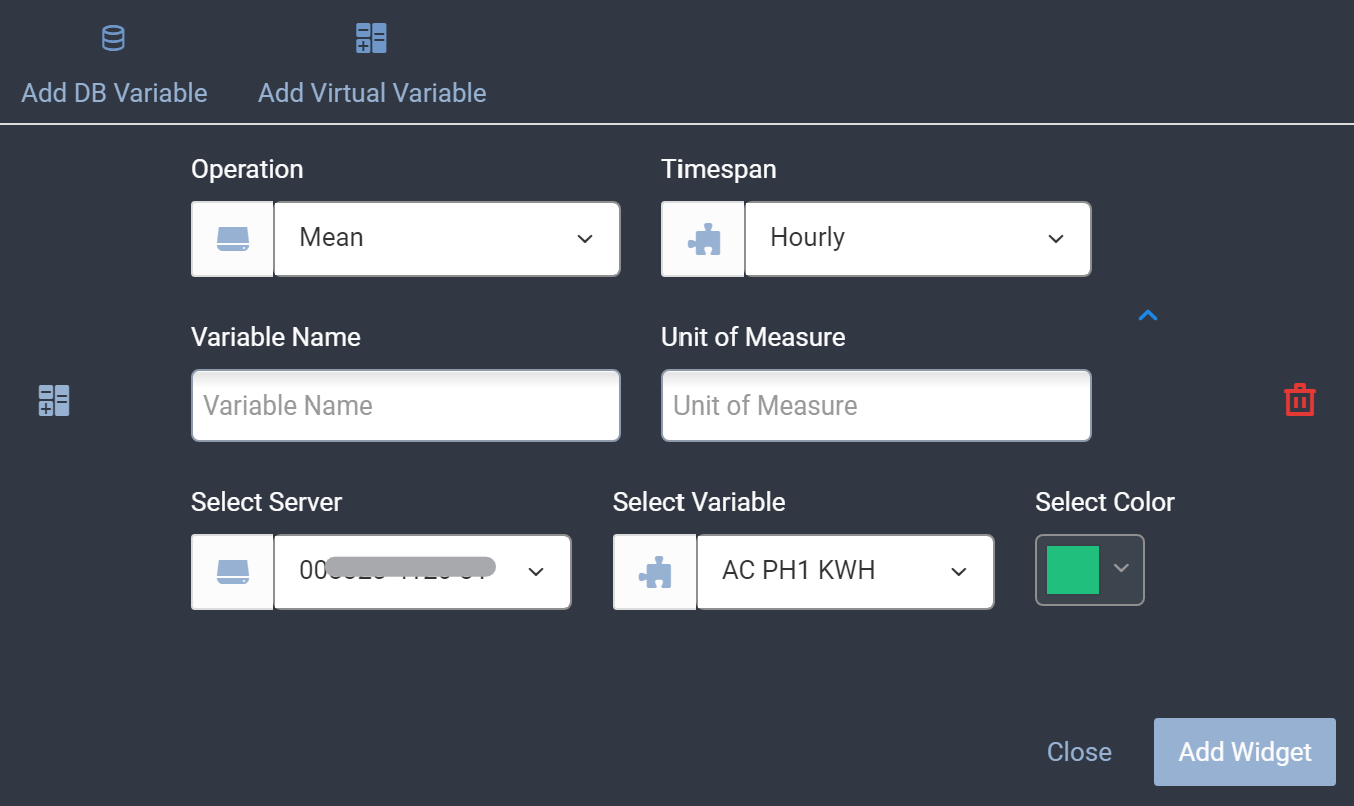Click the calculator icon above Add Virtual Variable

click(371, 39)
